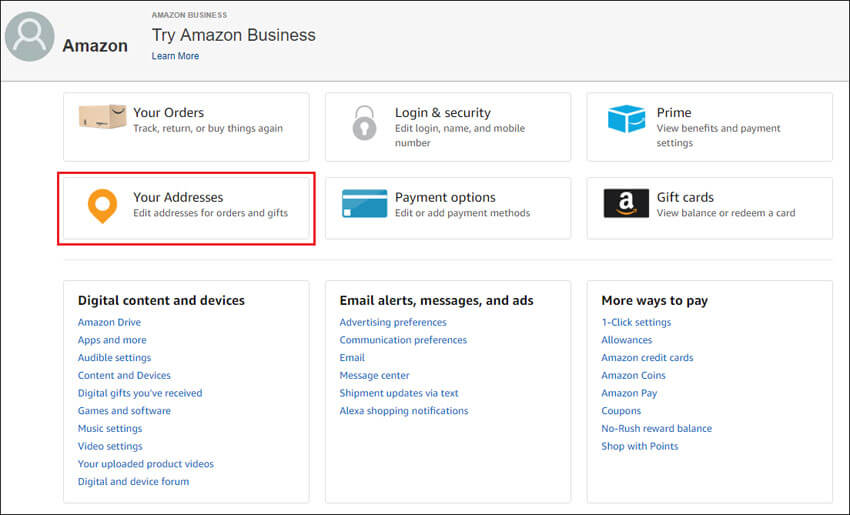Open the Email link
The height and width of the screenshot is (515, 850).
pyautogui.click(x=352, y=358)
